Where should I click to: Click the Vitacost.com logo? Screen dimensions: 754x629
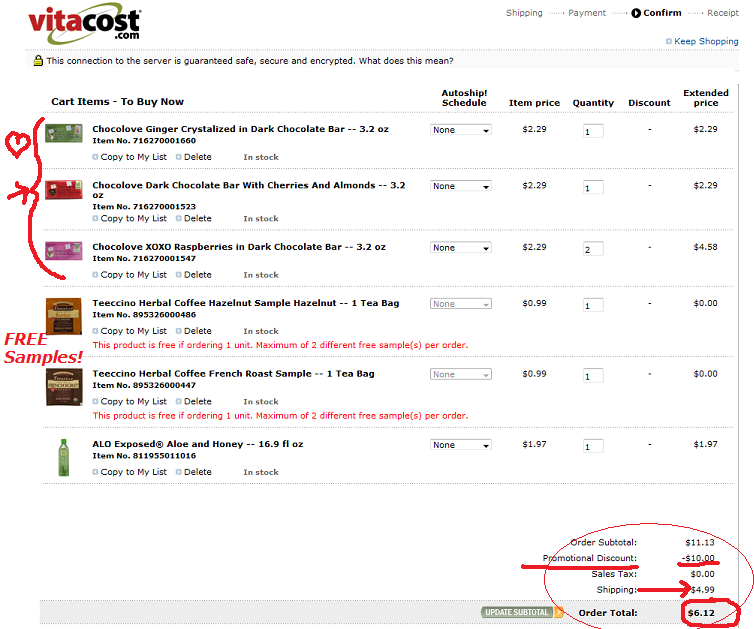coord(85,23)
